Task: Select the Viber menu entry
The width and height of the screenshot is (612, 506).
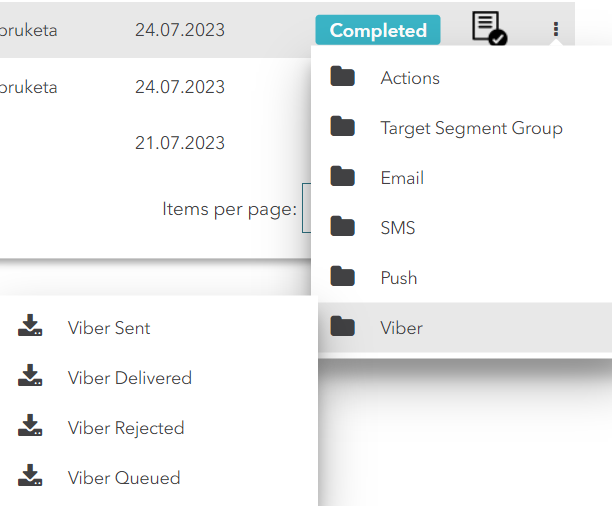Action: [x=401, y=328]
